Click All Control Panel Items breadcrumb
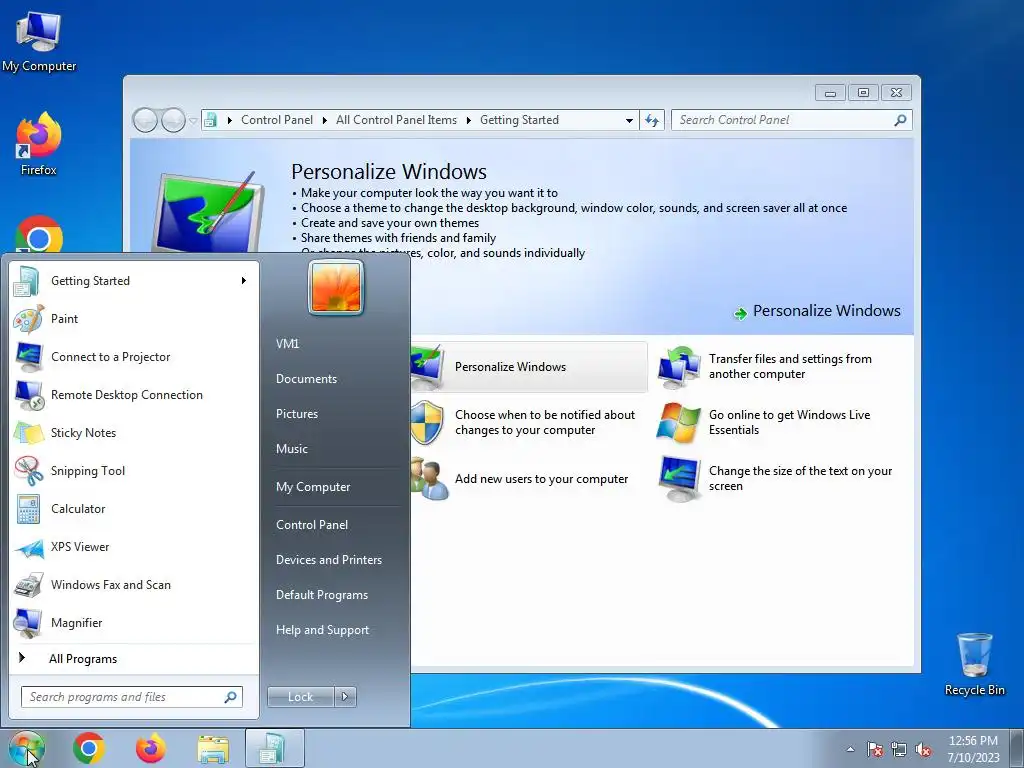Image resolution: width=1024 pixels, height=768 pixels. point(396,120)
